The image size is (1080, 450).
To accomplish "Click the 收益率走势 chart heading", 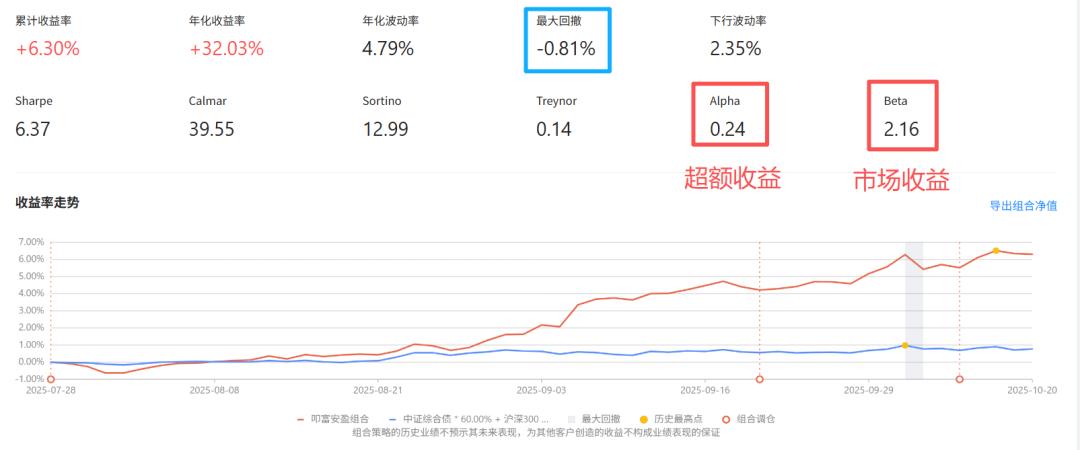I will pos(47,202).
